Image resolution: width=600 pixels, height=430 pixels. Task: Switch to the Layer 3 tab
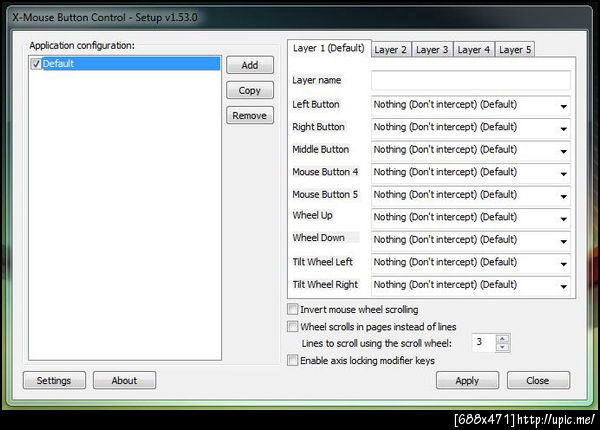[432, 50]
